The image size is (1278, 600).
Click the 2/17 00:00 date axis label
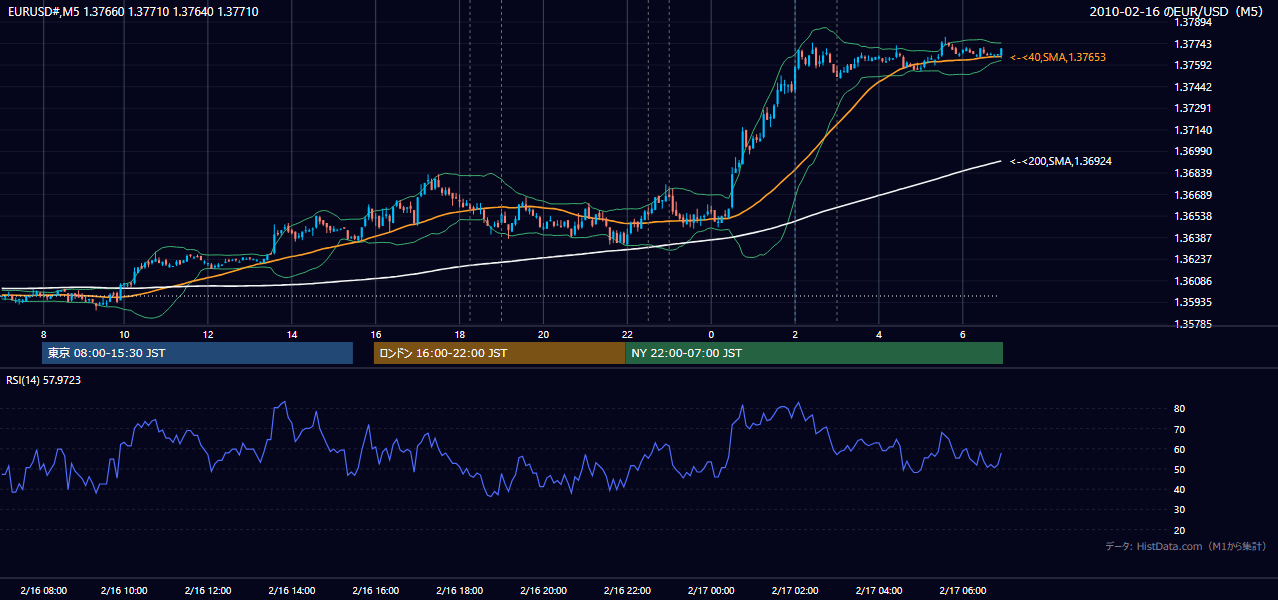point(710,590)
